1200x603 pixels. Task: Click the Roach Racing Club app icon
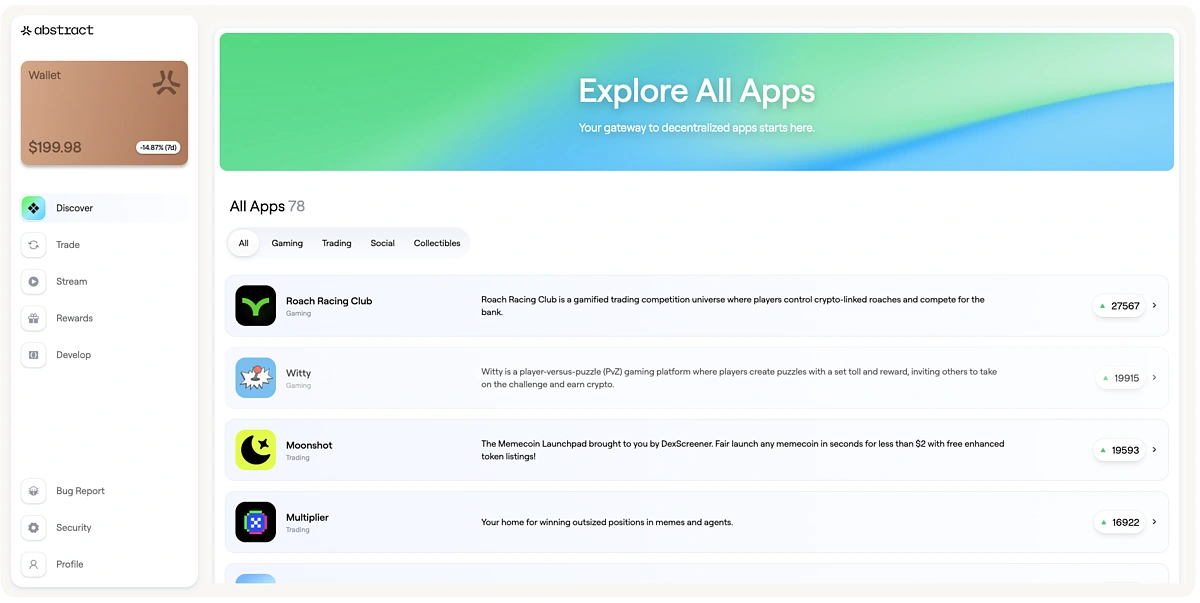pyautogui.click(x=255, y=306)
